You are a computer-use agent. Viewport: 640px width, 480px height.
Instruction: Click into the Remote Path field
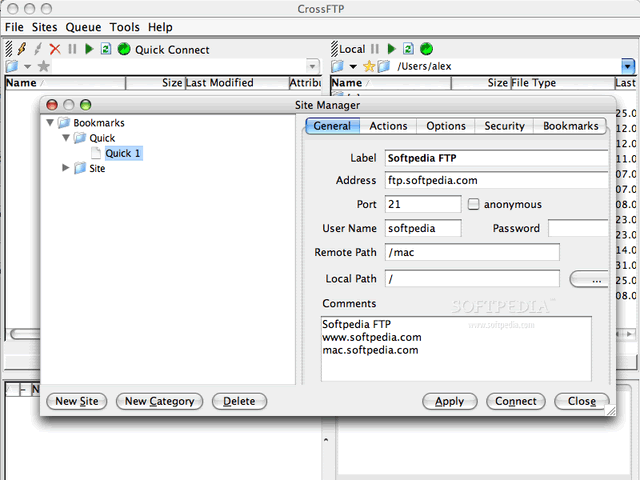pos(472,252)
